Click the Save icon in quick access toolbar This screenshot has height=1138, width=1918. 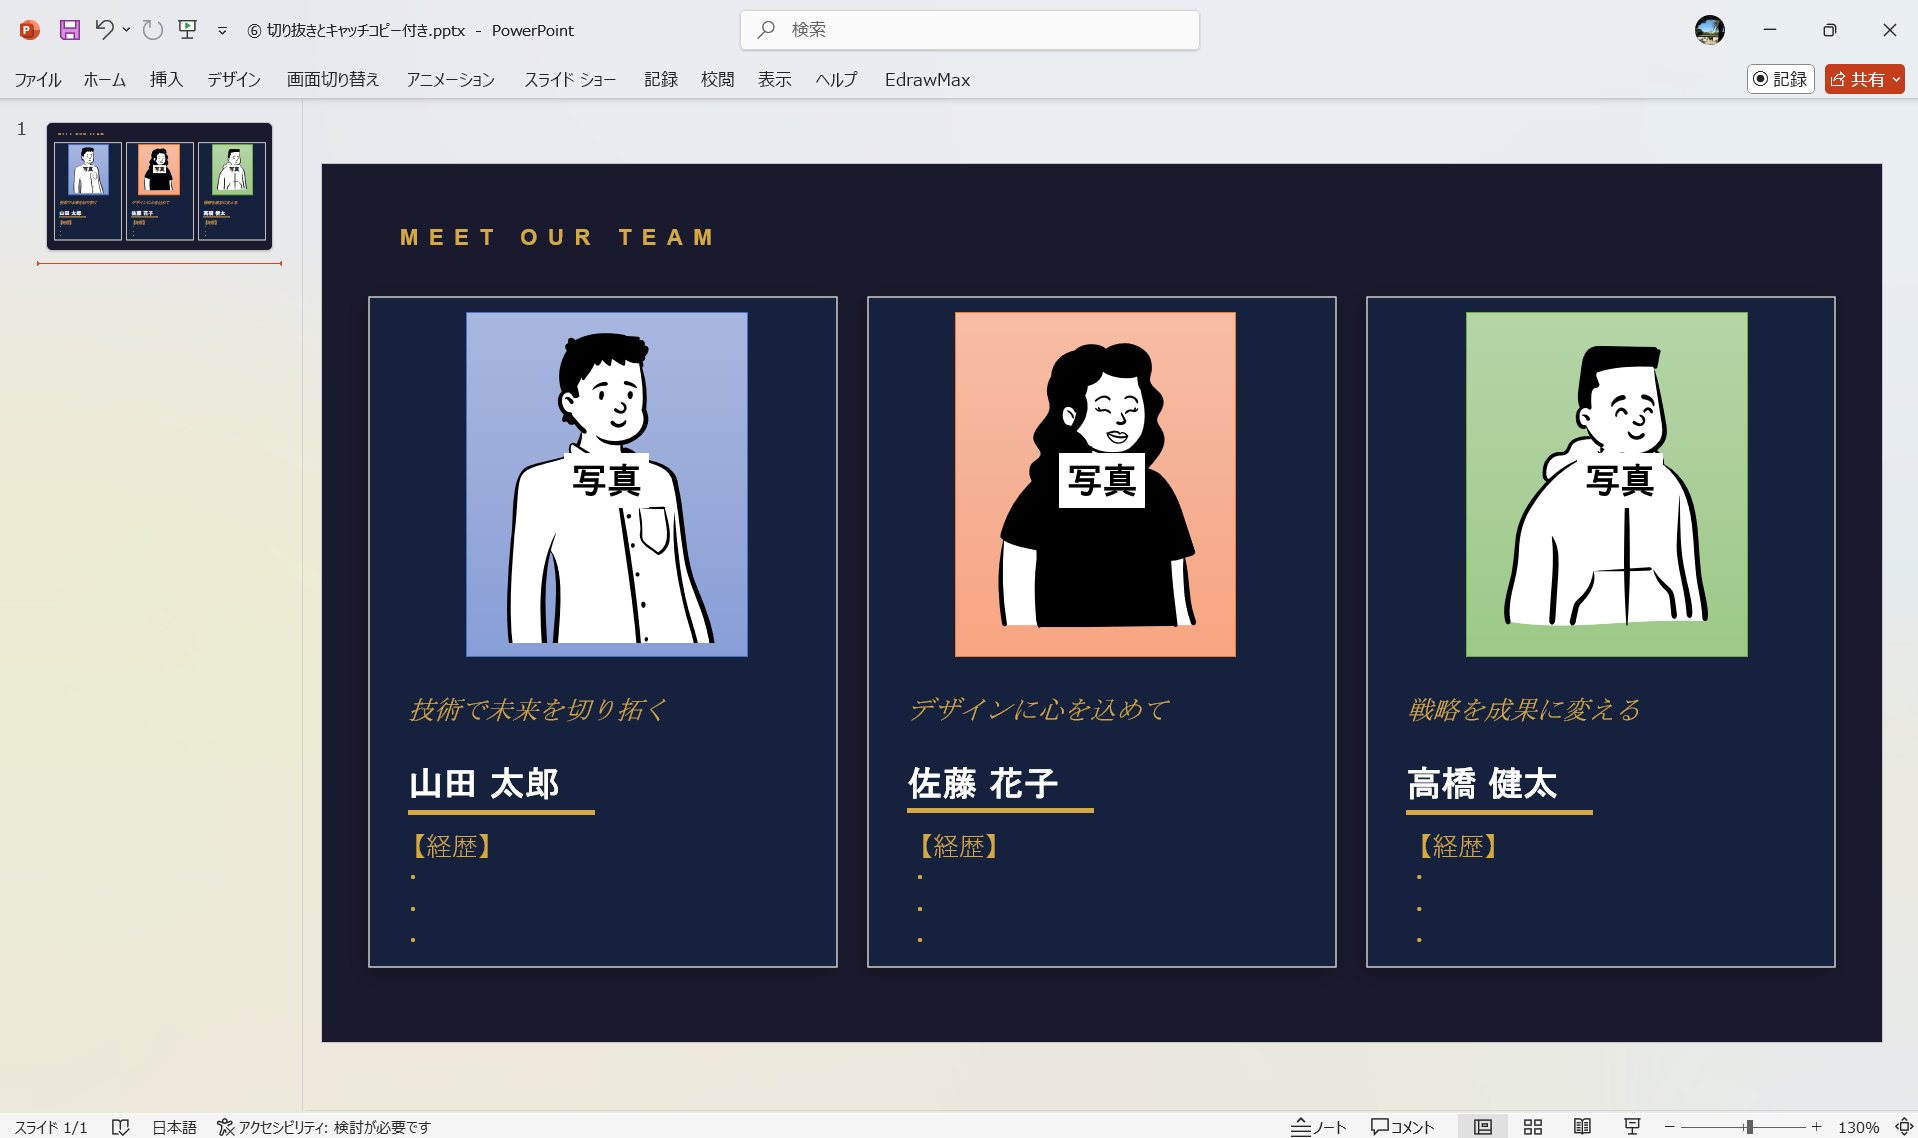[x=69, y=30]
